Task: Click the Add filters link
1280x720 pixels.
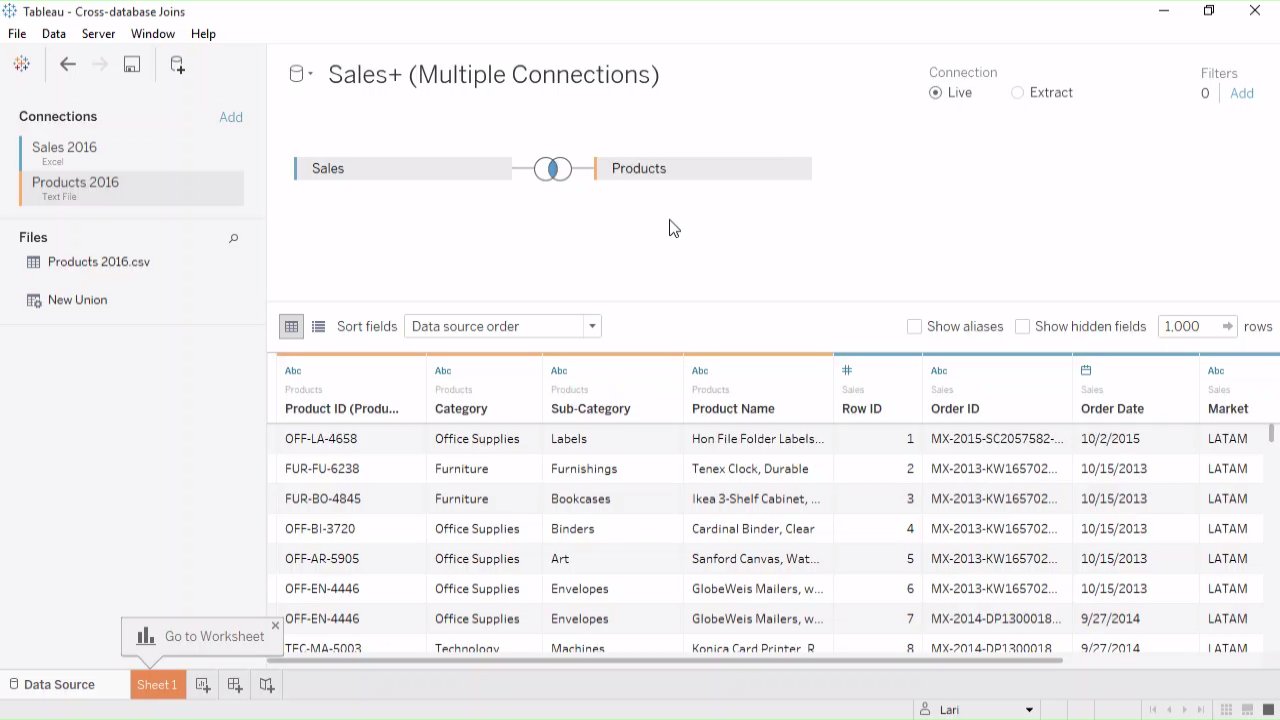Action: (1241, 93)
